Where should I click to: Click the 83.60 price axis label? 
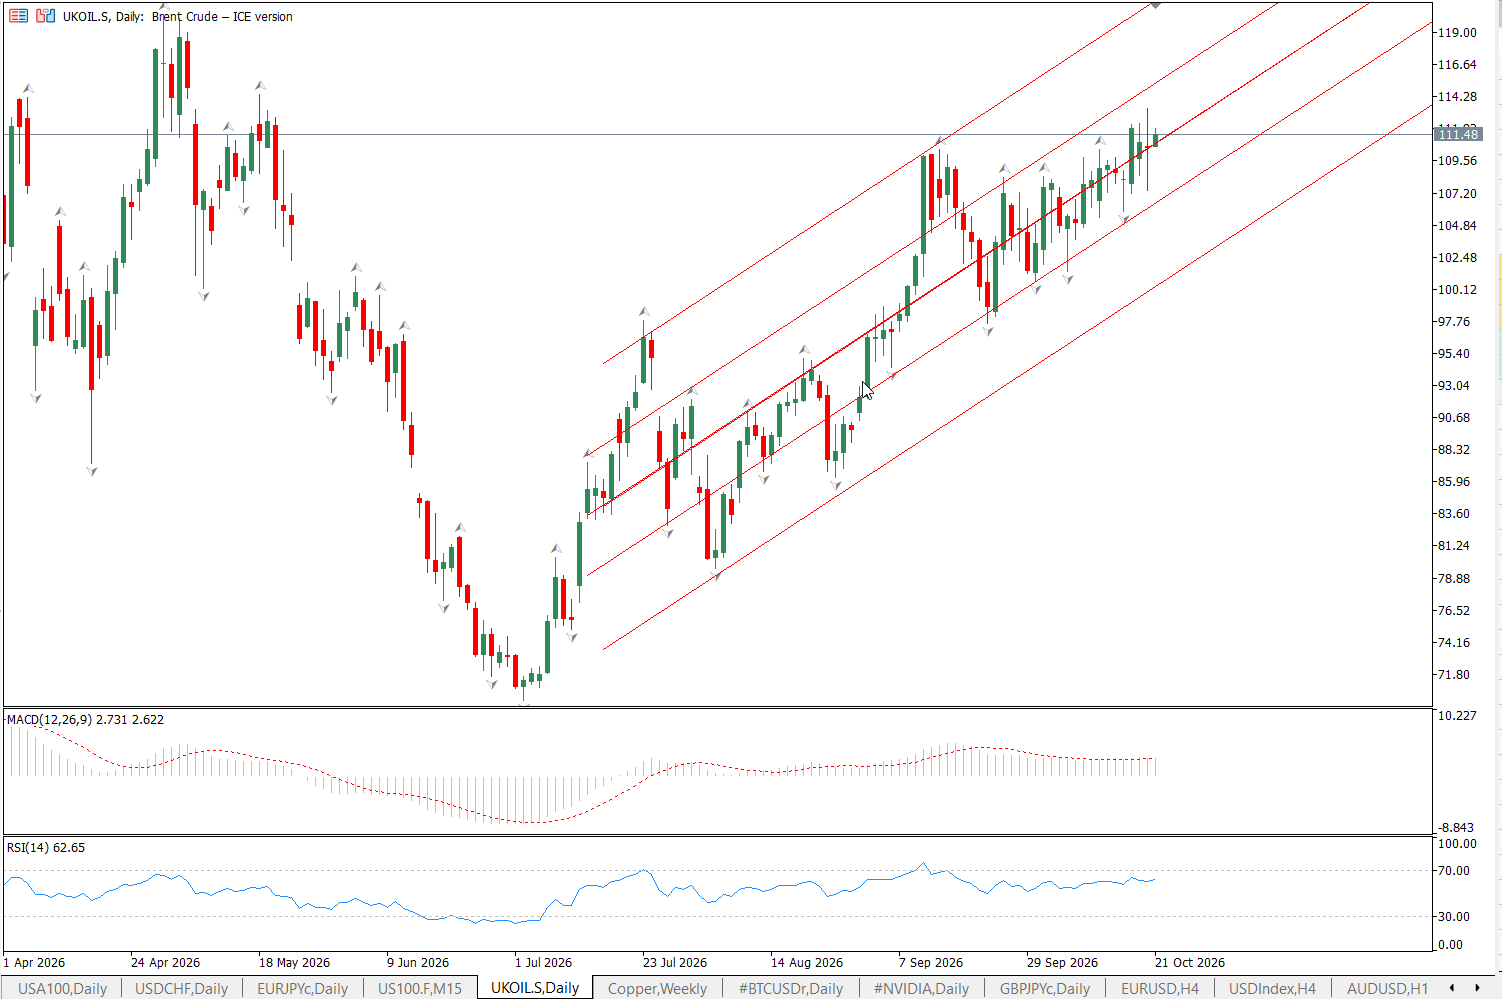1454,513
